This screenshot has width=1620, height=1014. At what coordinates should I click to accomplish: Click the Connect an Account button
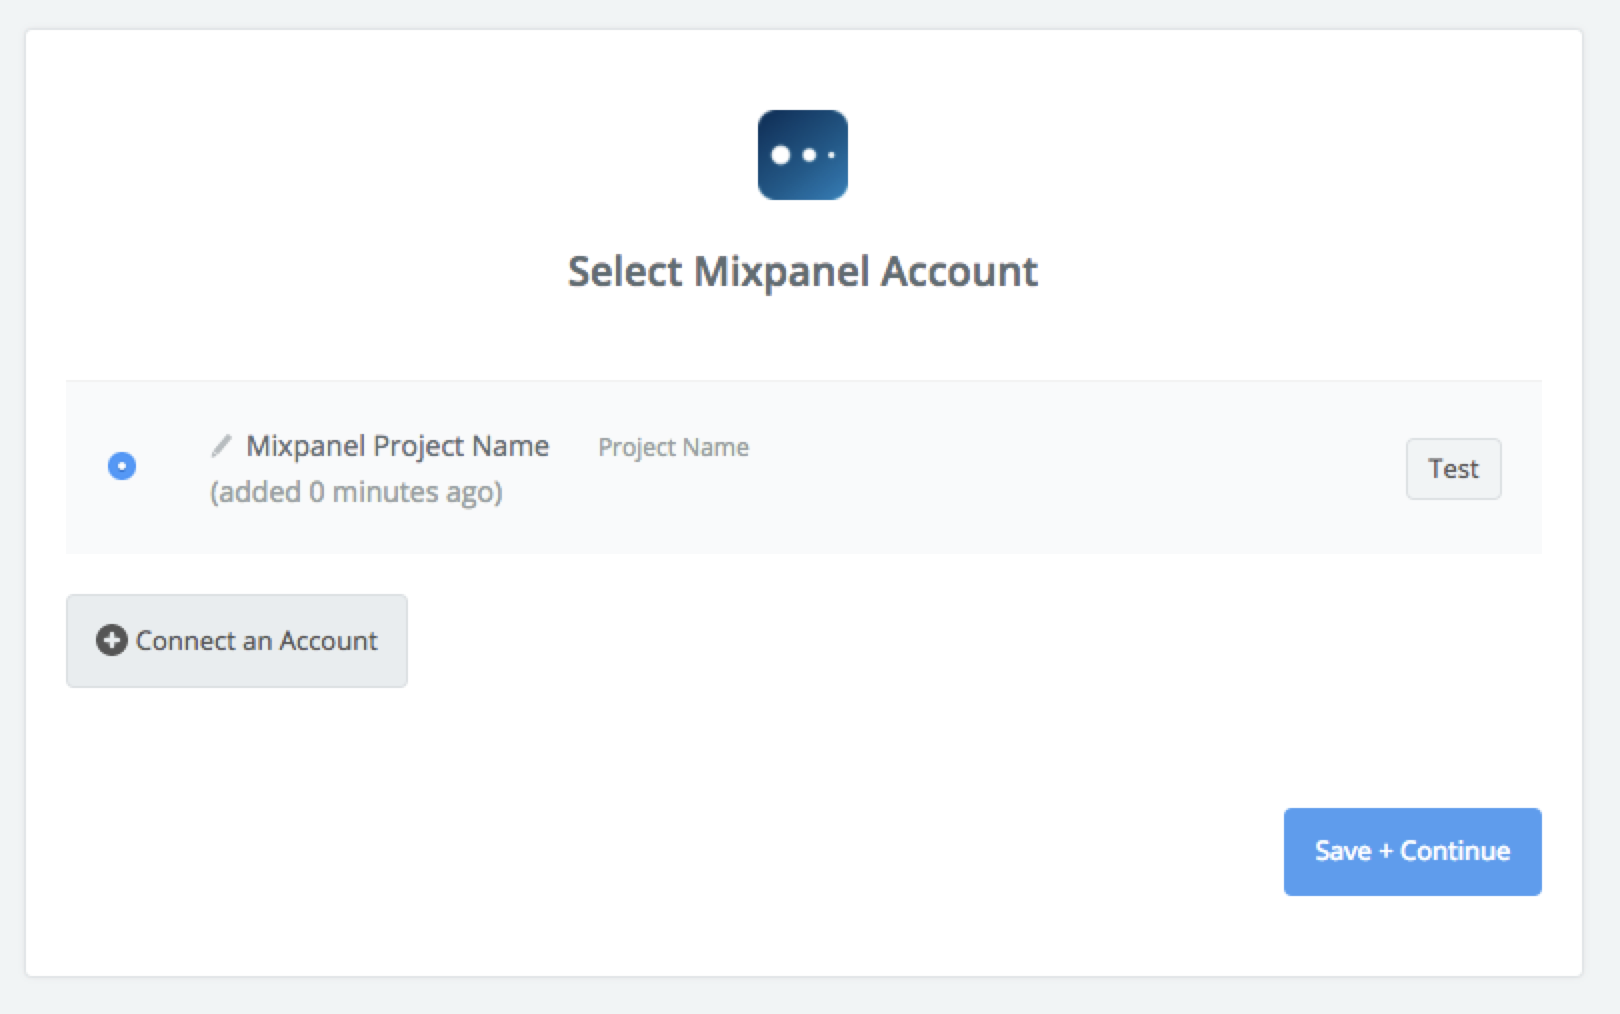[237, 641]
